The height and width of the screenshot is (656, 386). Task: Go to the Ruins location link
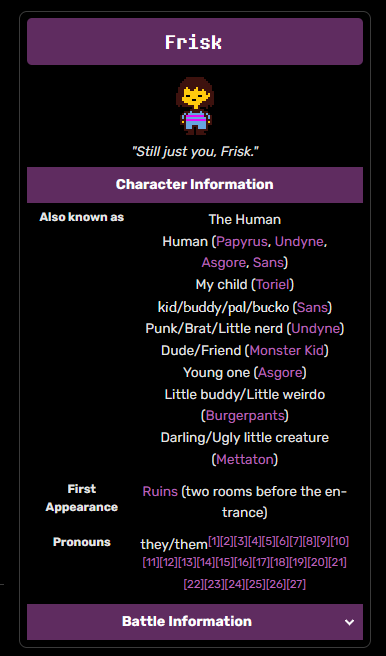point(160,491)
